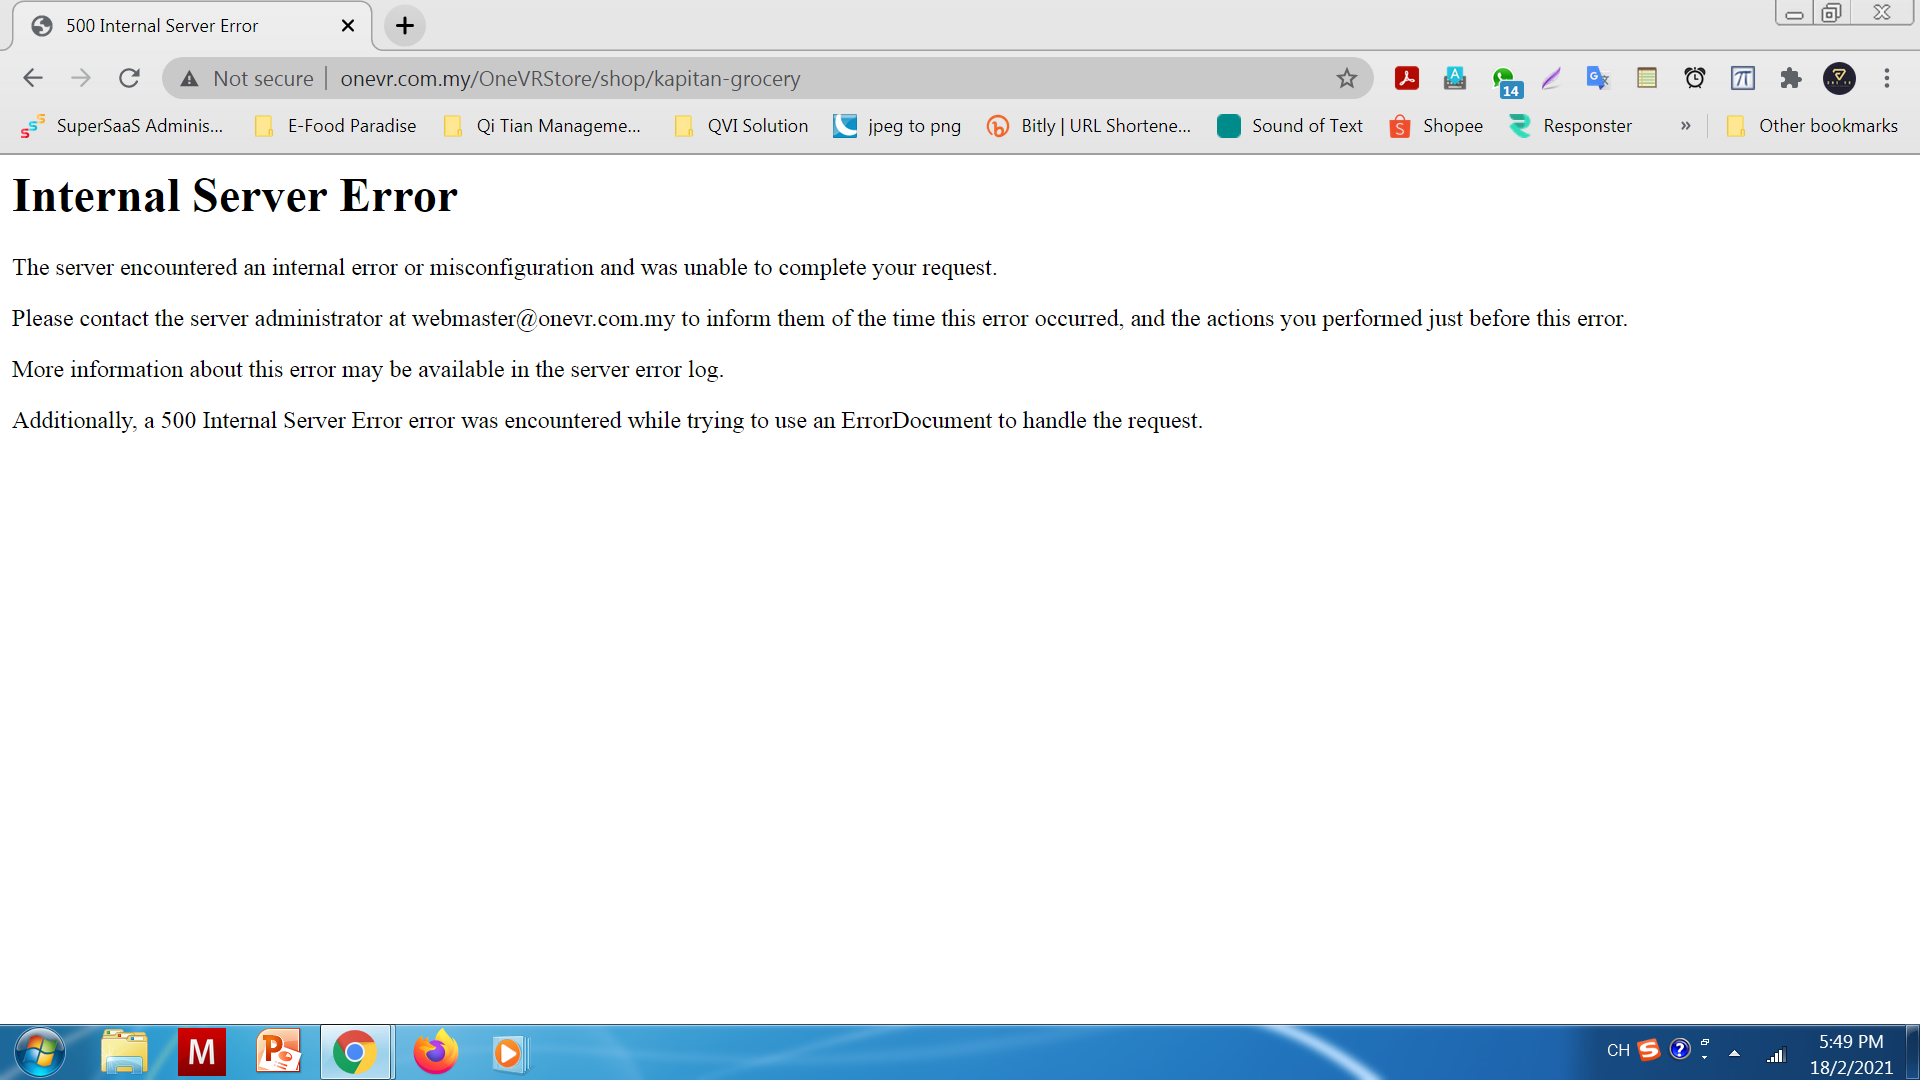The image size is (1920, 1080).
Task: Open the Other bookmarks folder
Action: [x=1812, y=126]
